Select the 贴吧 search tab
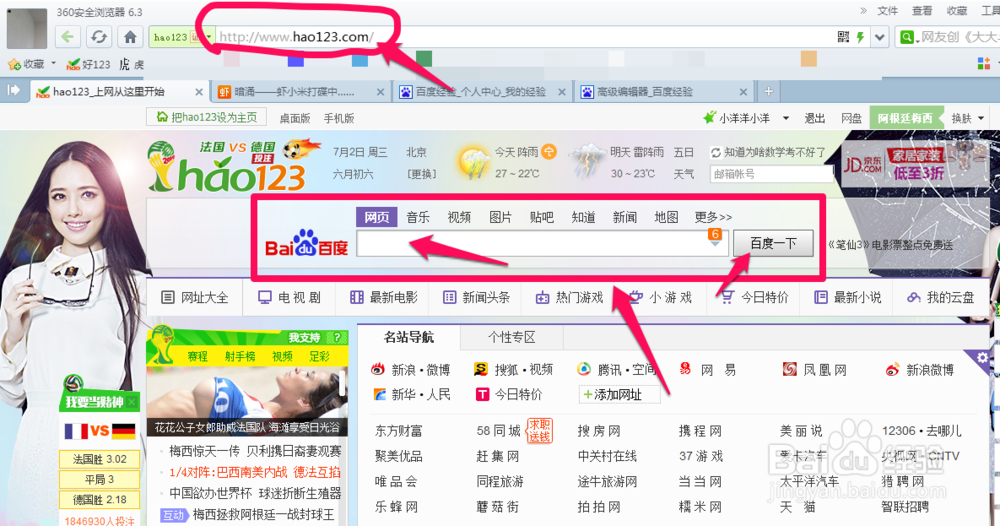This screenshot has width=1000, height=526. tap(541, 217)
